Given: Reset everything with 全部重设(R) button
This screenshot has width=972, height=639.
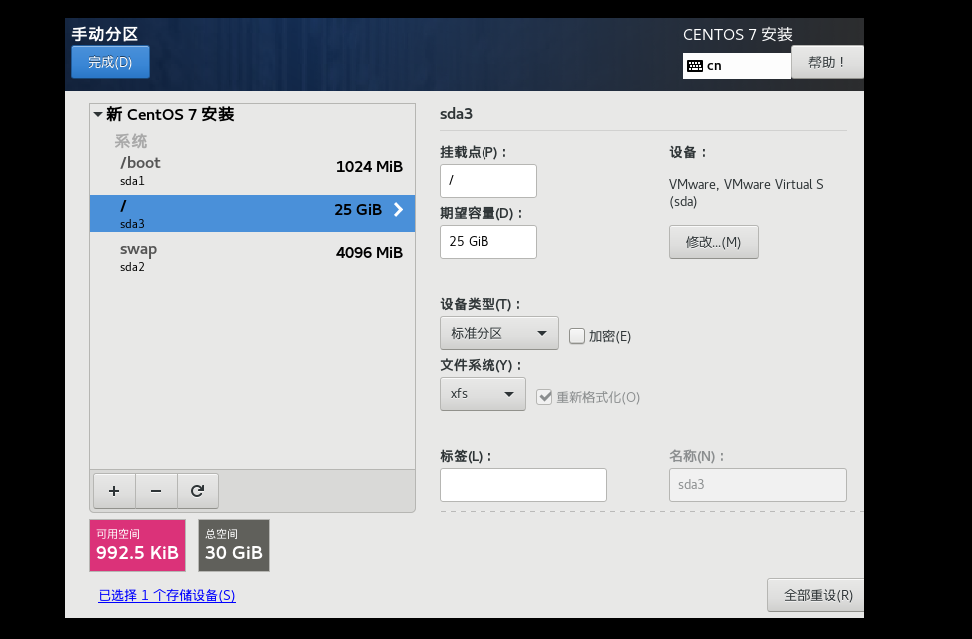Looking at the screenshot, I should 816,595.
